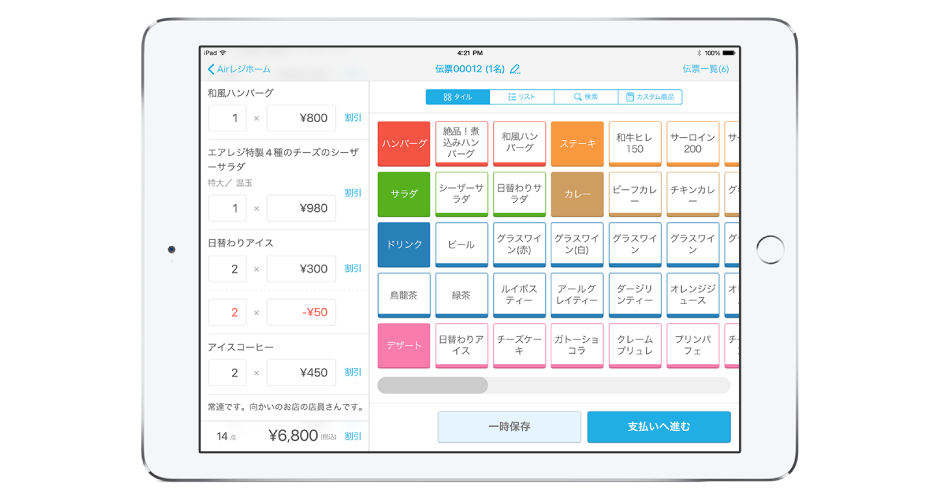Add ビーフカレー to order
The image size is (940, 500).
click(x=635, y=194)
